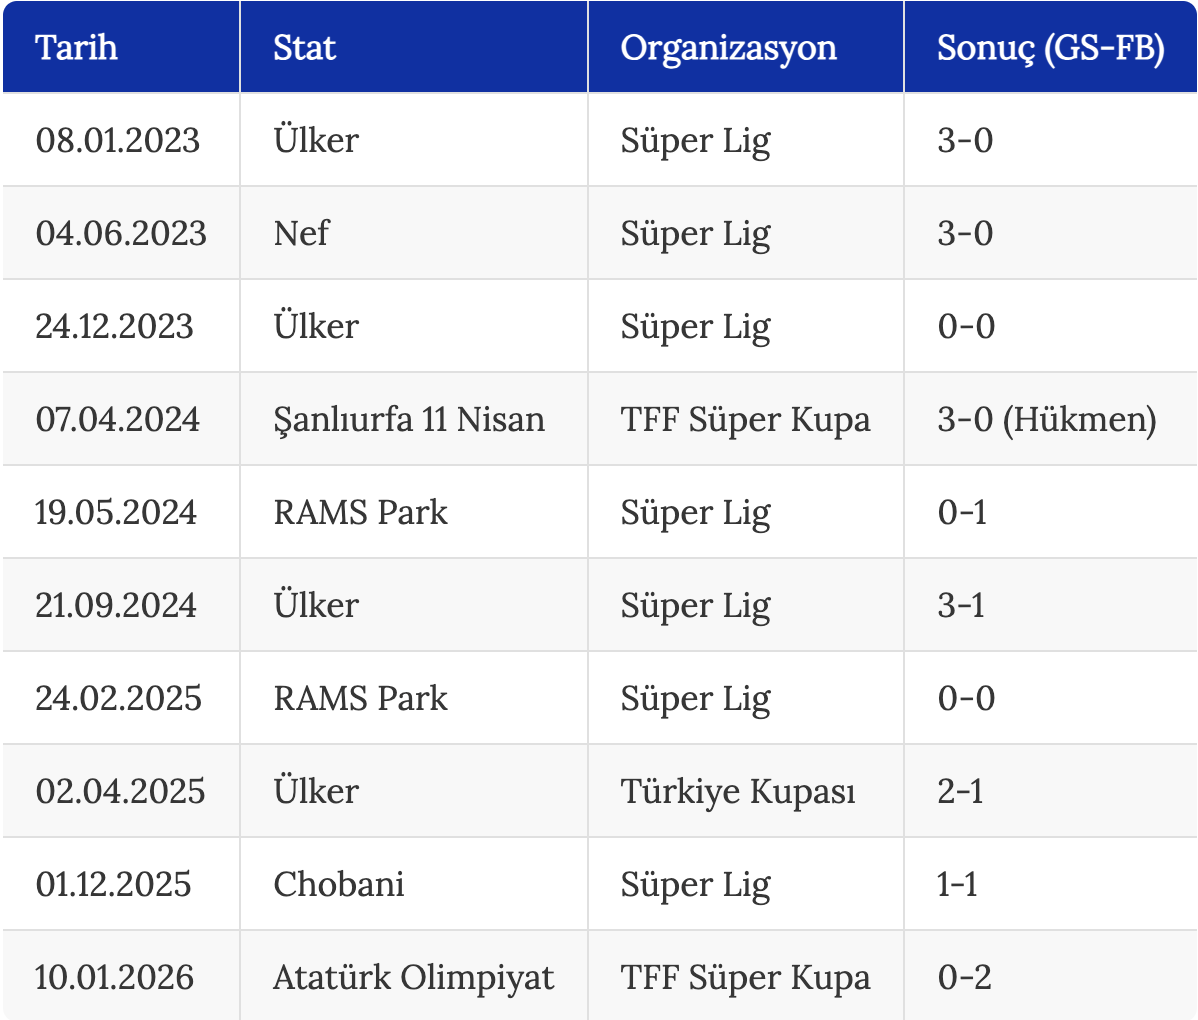Viewport: 1198px width, 1020px height.
Task: Click the Şanlıurfa 11 Nisan cell
Action: 409,419
